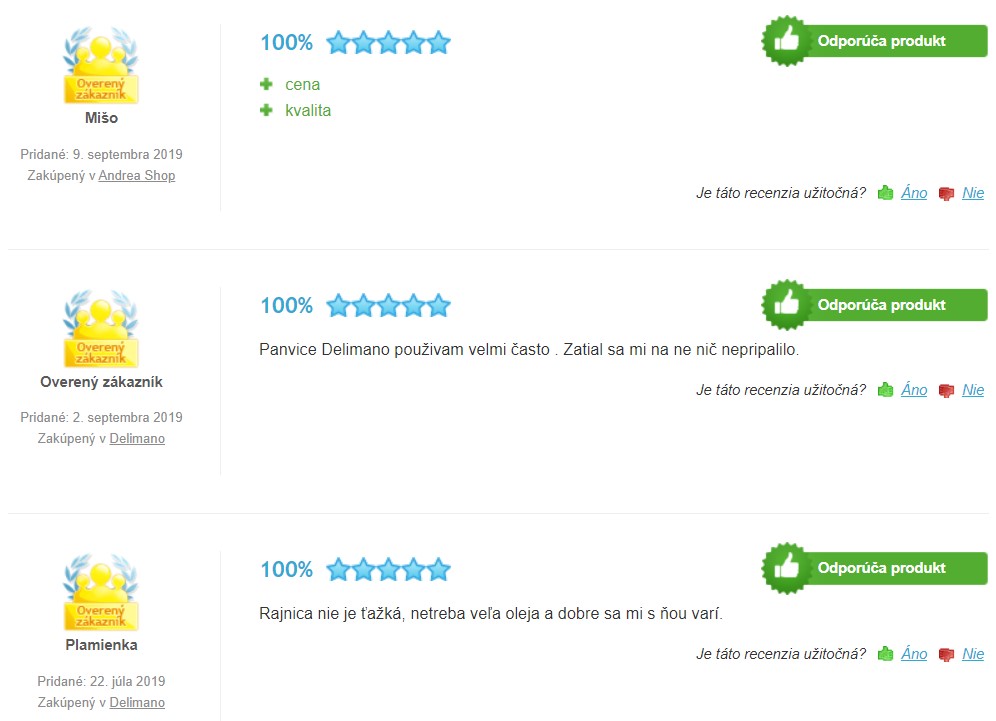Mark Mišo's review not useful with Nie

[x=973, y=193]
